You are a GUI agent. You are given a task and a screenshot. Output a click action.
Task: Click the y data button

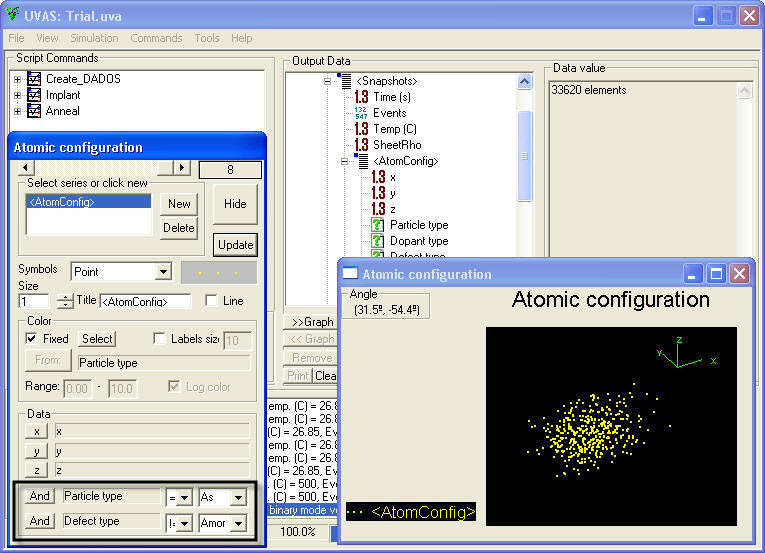click(x=37, y=451)
